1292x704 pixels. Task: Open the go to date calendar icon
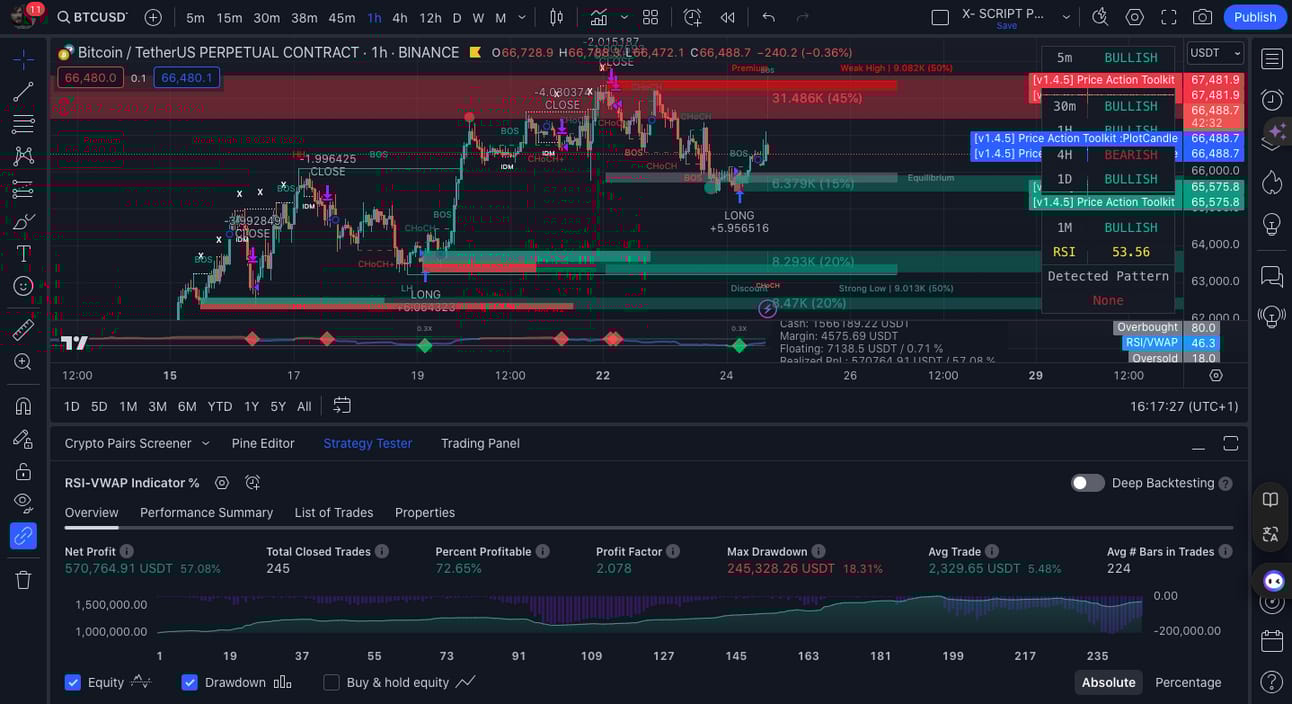pos(342,405)
